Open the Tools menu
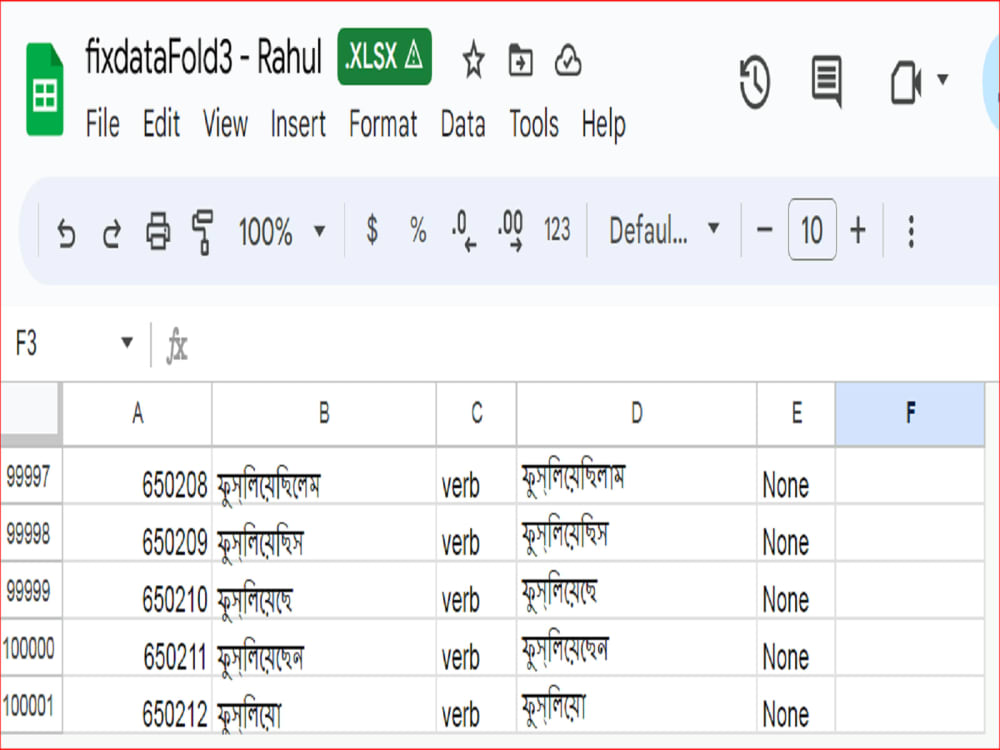Viewport: 1000px width, 750px height. tap(534, 123)
